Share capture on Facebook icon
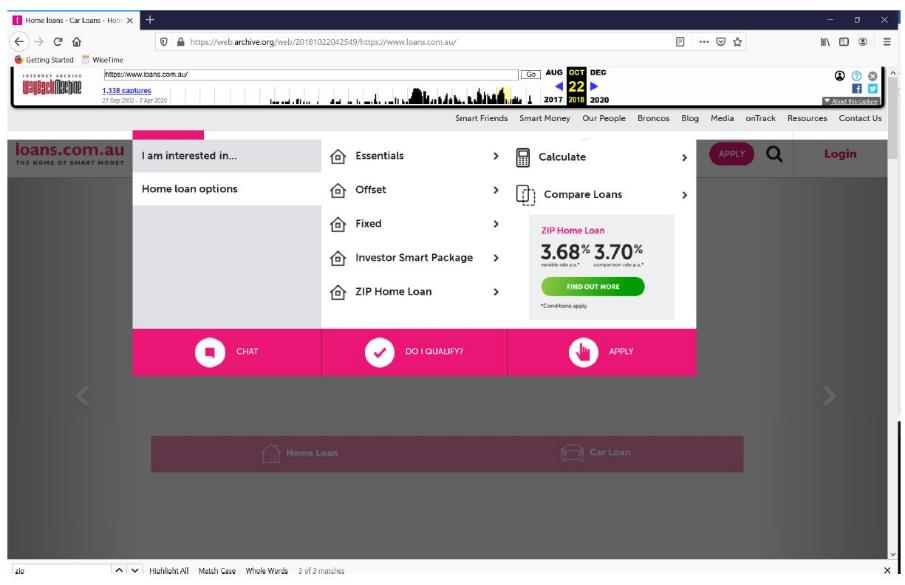Viewport: 905px width, 585px height. (857, 88)
